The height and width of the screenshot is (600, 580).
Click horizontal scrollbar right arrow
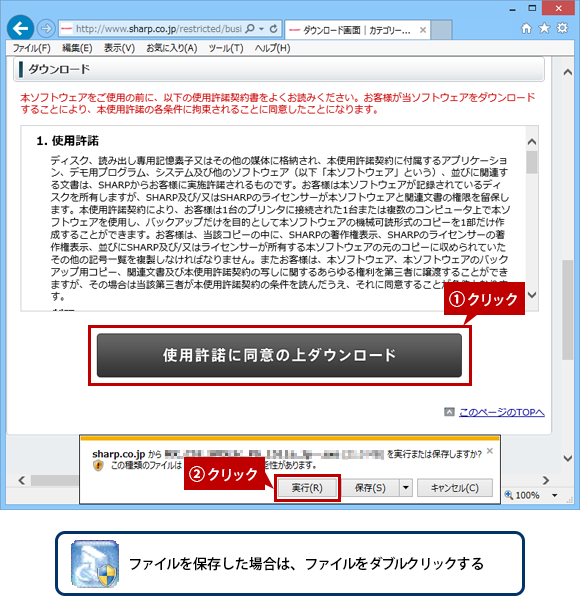pos(546,480)
